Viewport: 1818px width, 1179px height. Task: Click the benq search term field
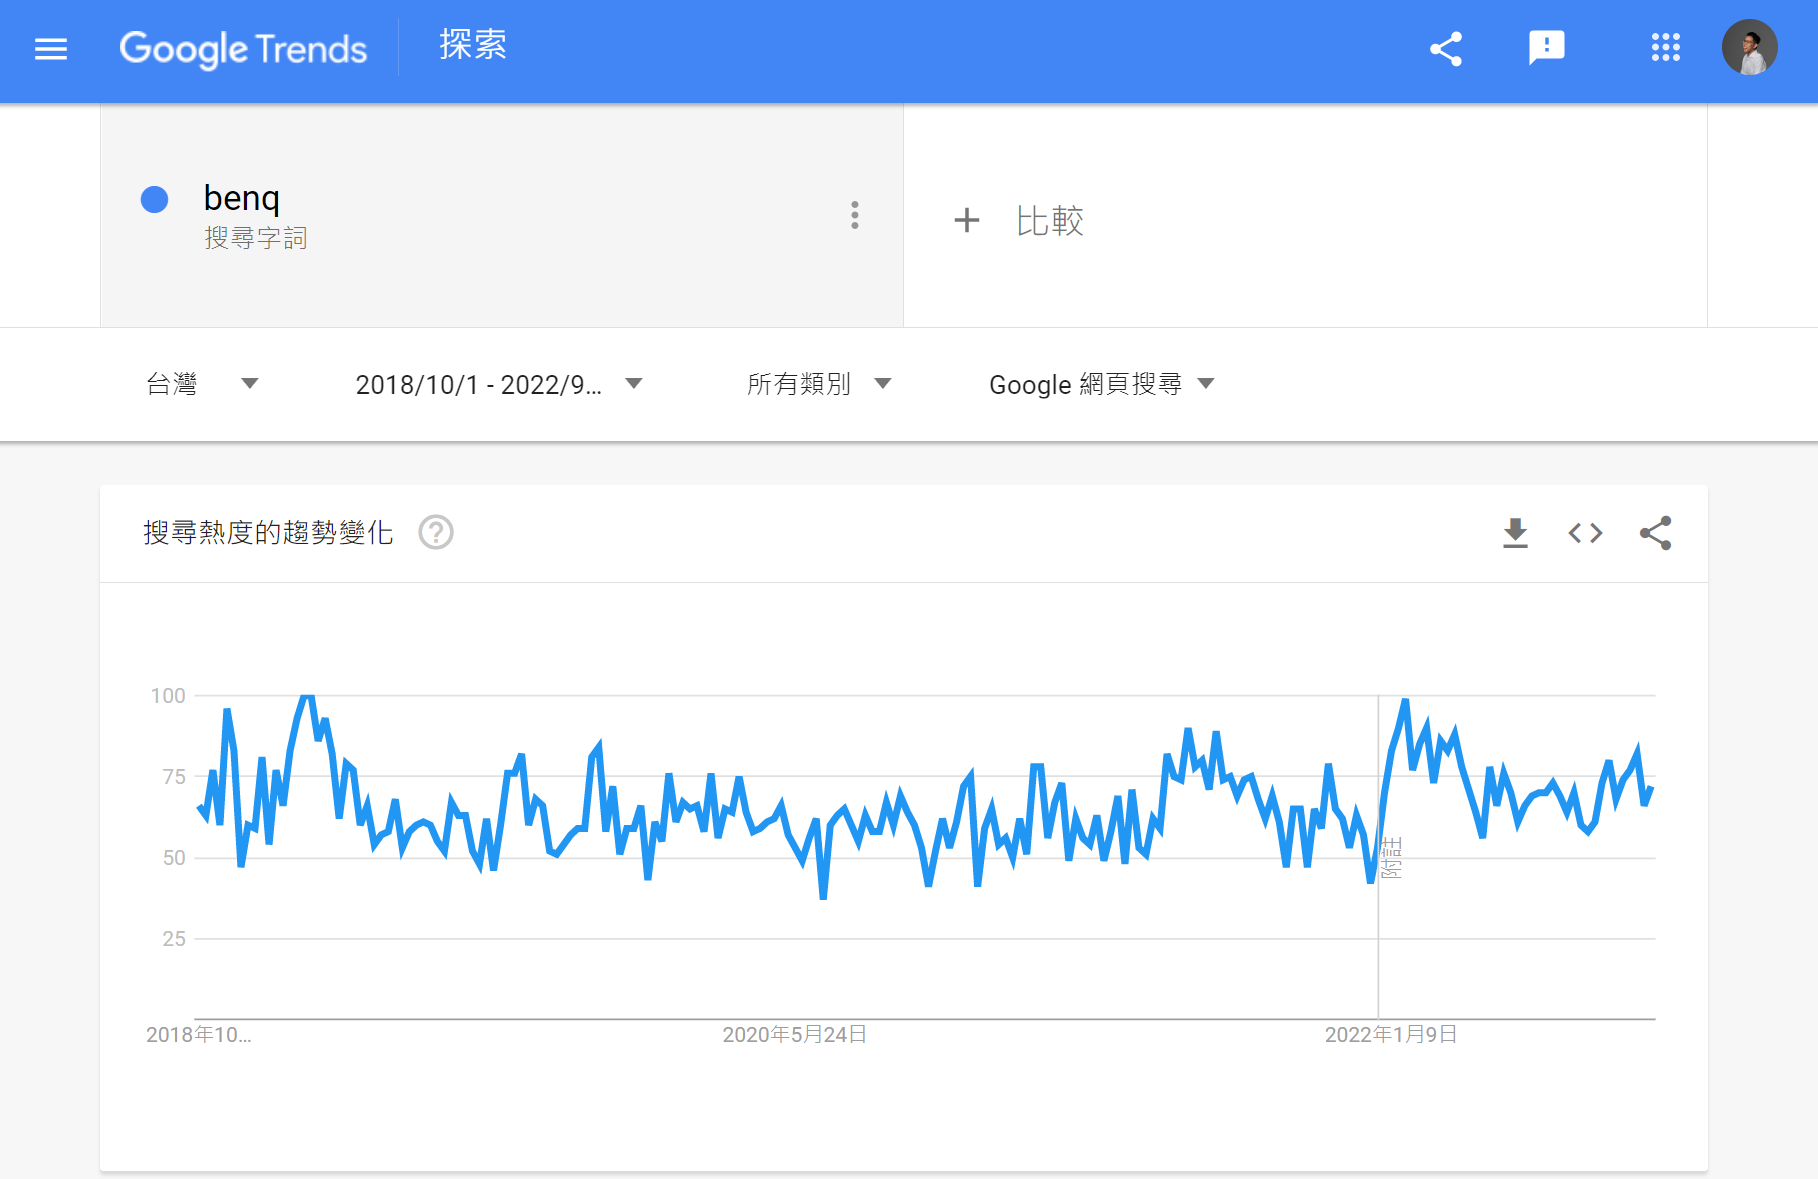click(242, 198)
